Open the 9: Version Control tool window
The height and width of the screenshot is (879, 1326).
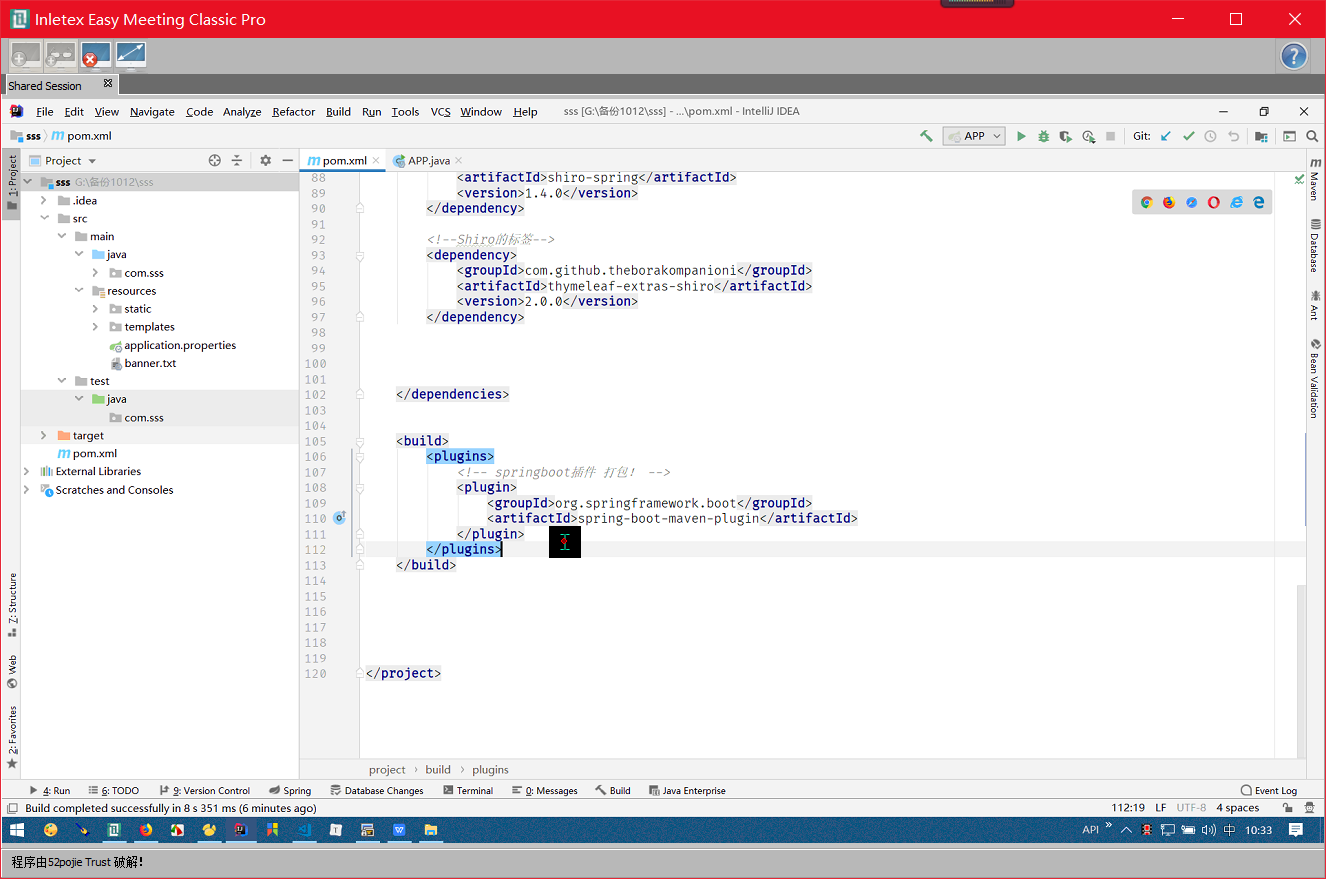point(204,790)
